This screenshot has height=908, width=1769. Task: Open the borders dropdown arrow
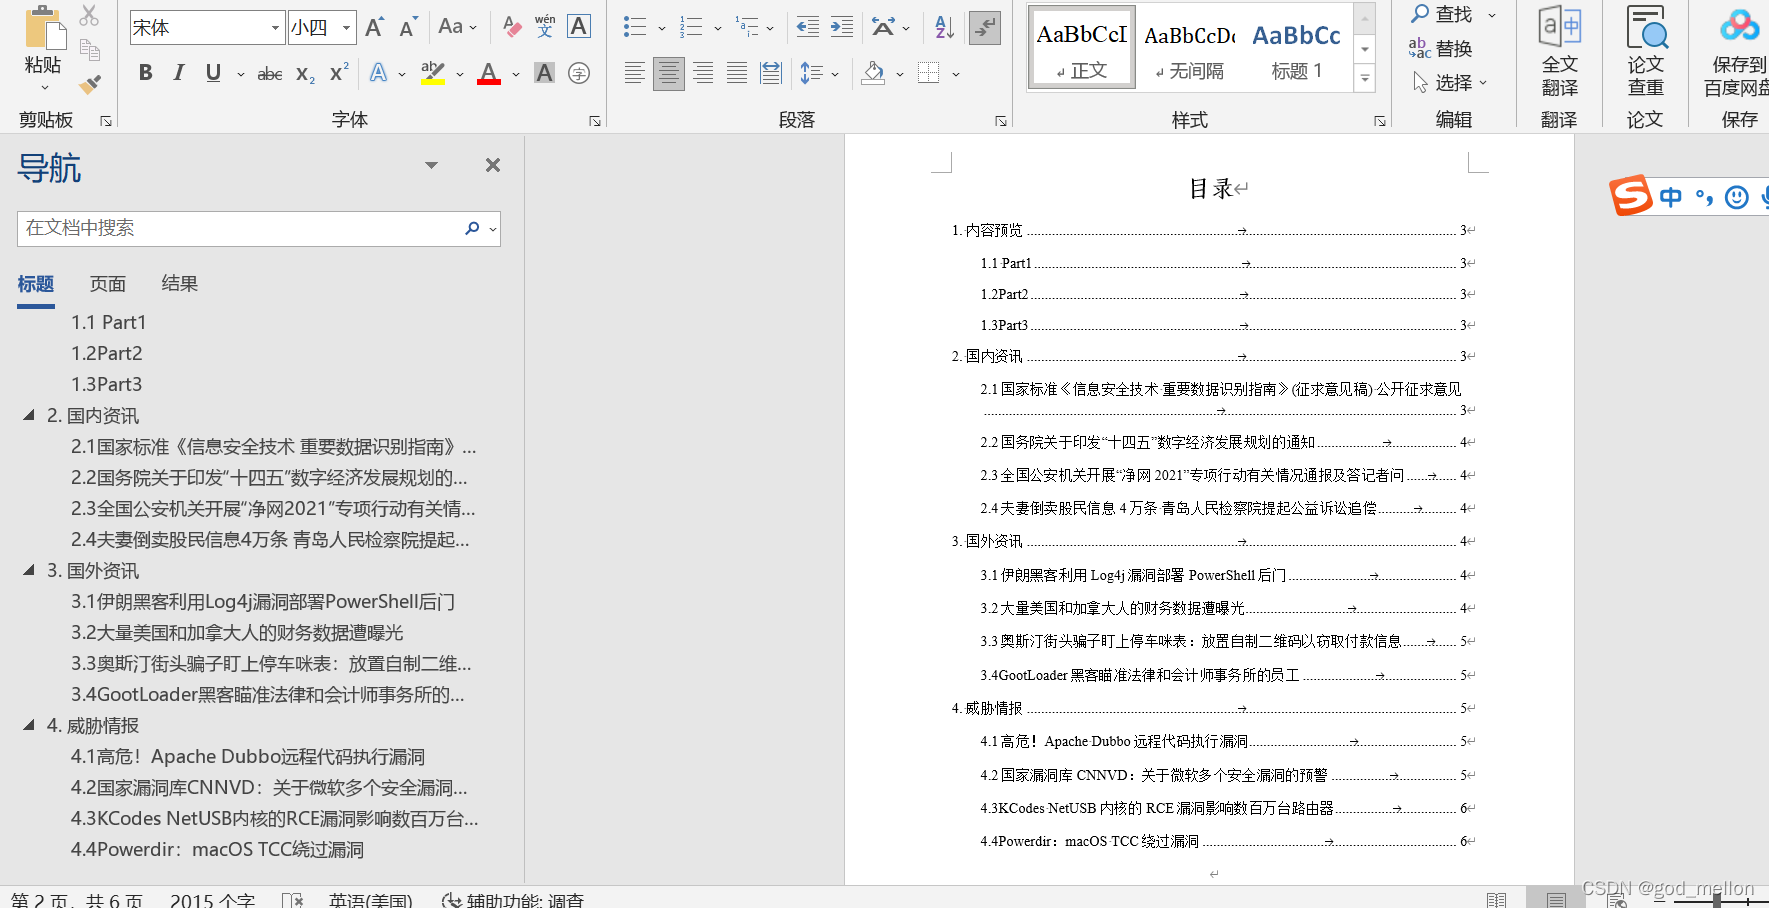[956, 74]
